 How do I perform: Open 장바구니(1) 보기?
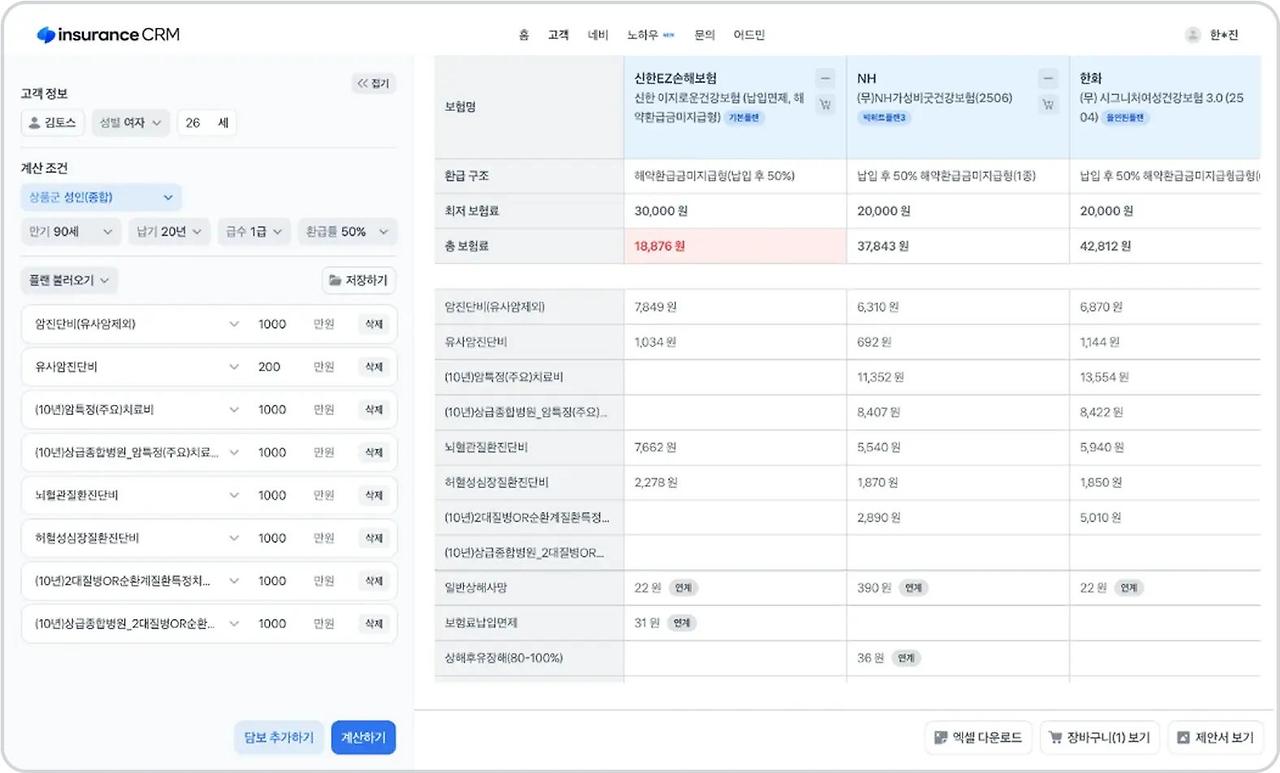1100,738
